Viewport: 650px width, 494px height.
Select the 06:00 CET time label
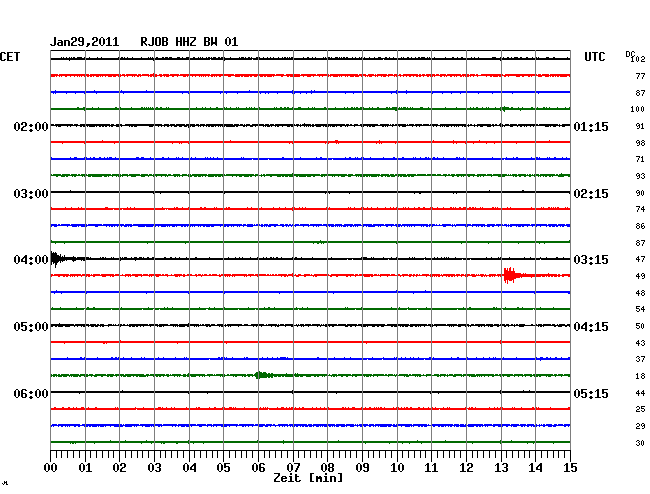click(x=31, y=393)
